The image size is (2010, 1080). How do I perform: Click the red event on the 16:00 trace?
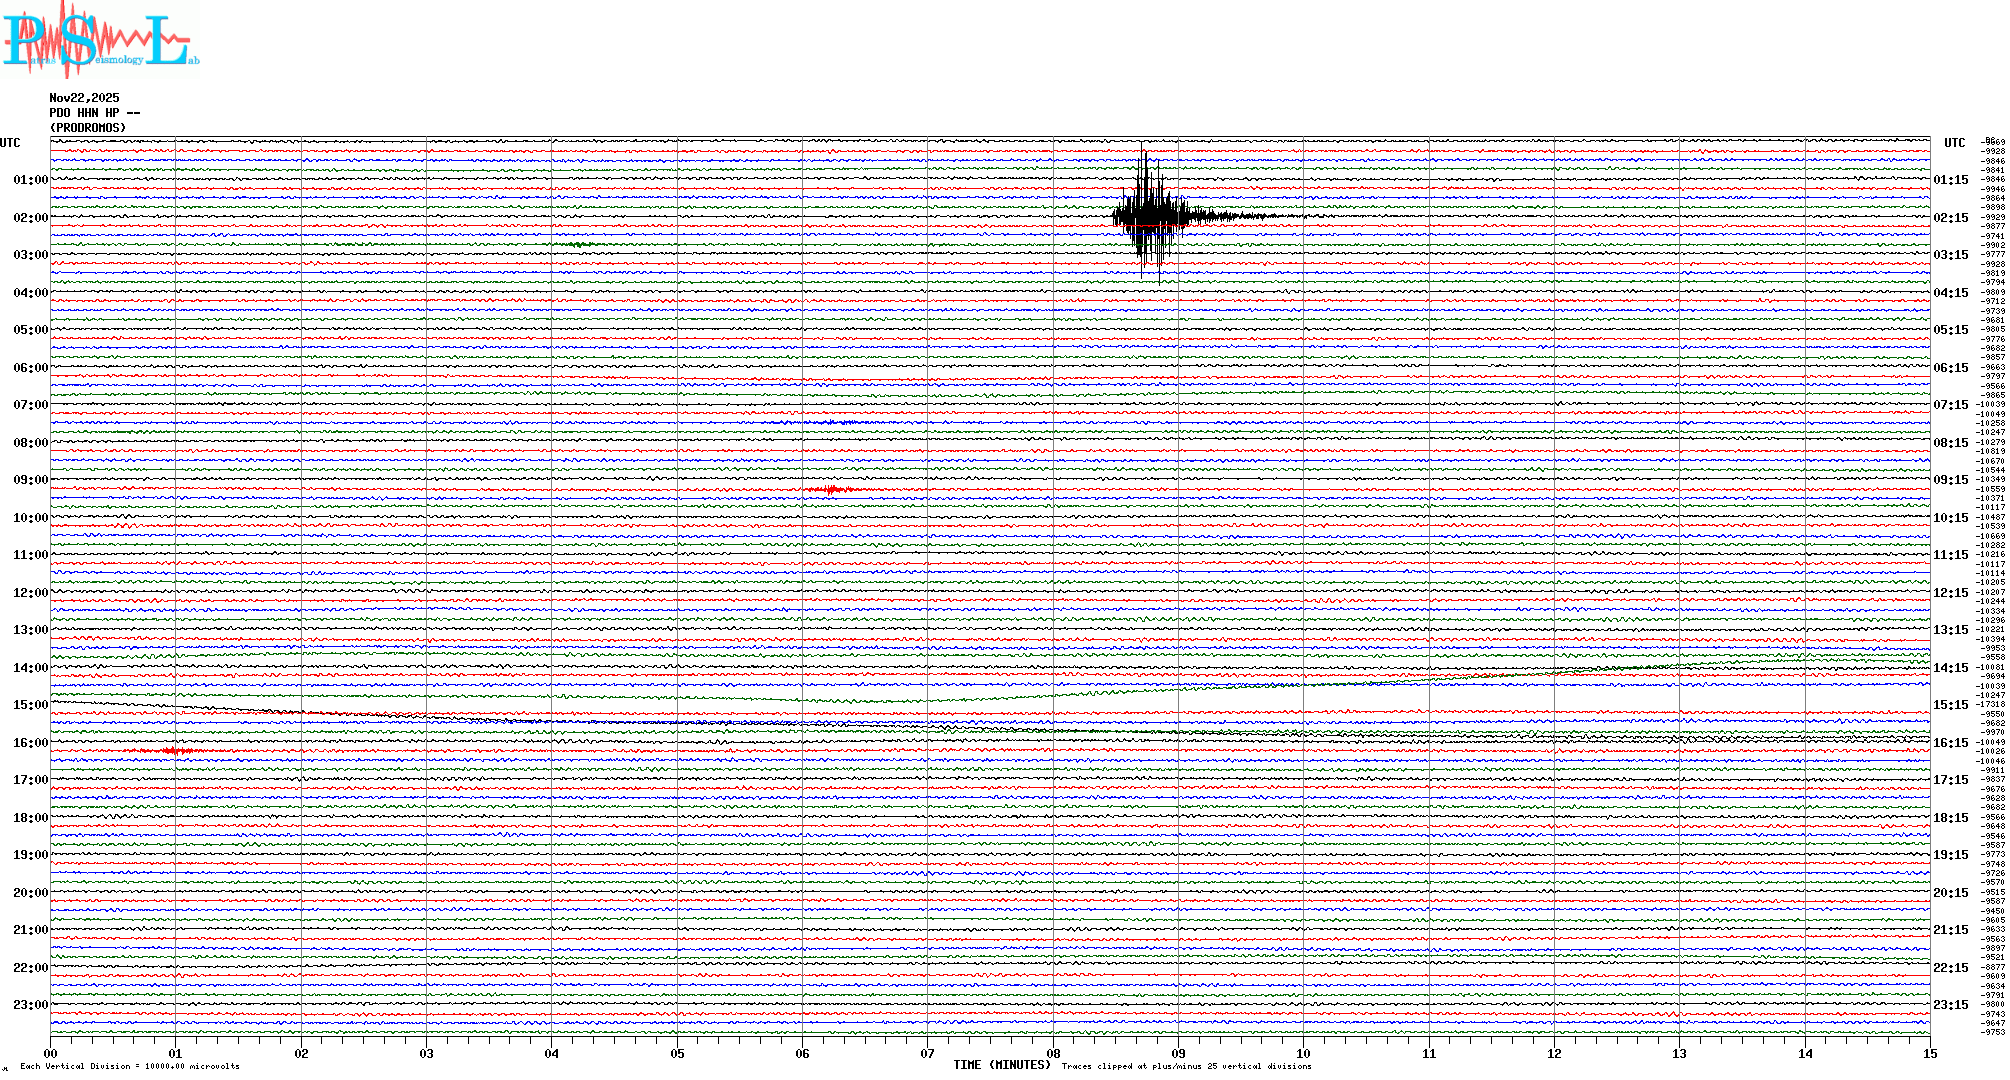(174, 750)
